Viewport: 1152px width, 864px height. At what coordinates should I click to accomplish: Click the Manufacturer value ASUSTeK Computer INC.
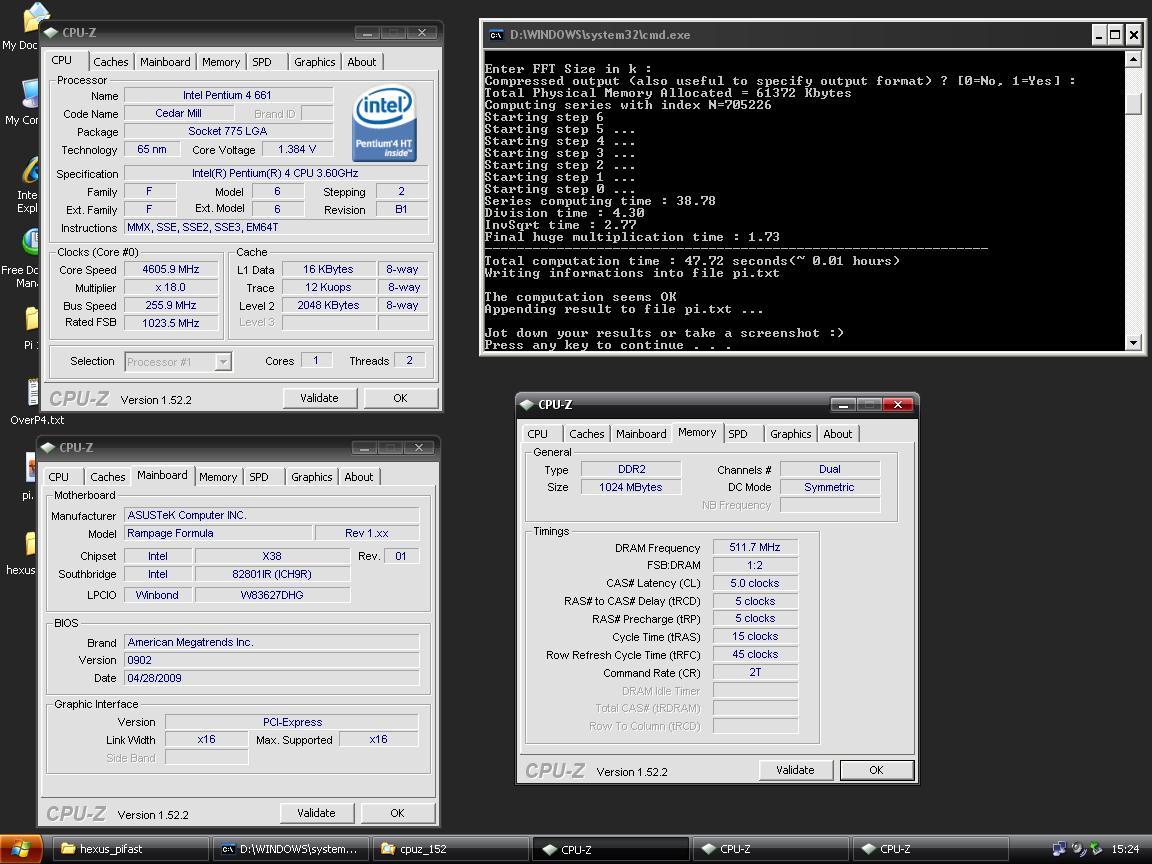coord(272,515)
